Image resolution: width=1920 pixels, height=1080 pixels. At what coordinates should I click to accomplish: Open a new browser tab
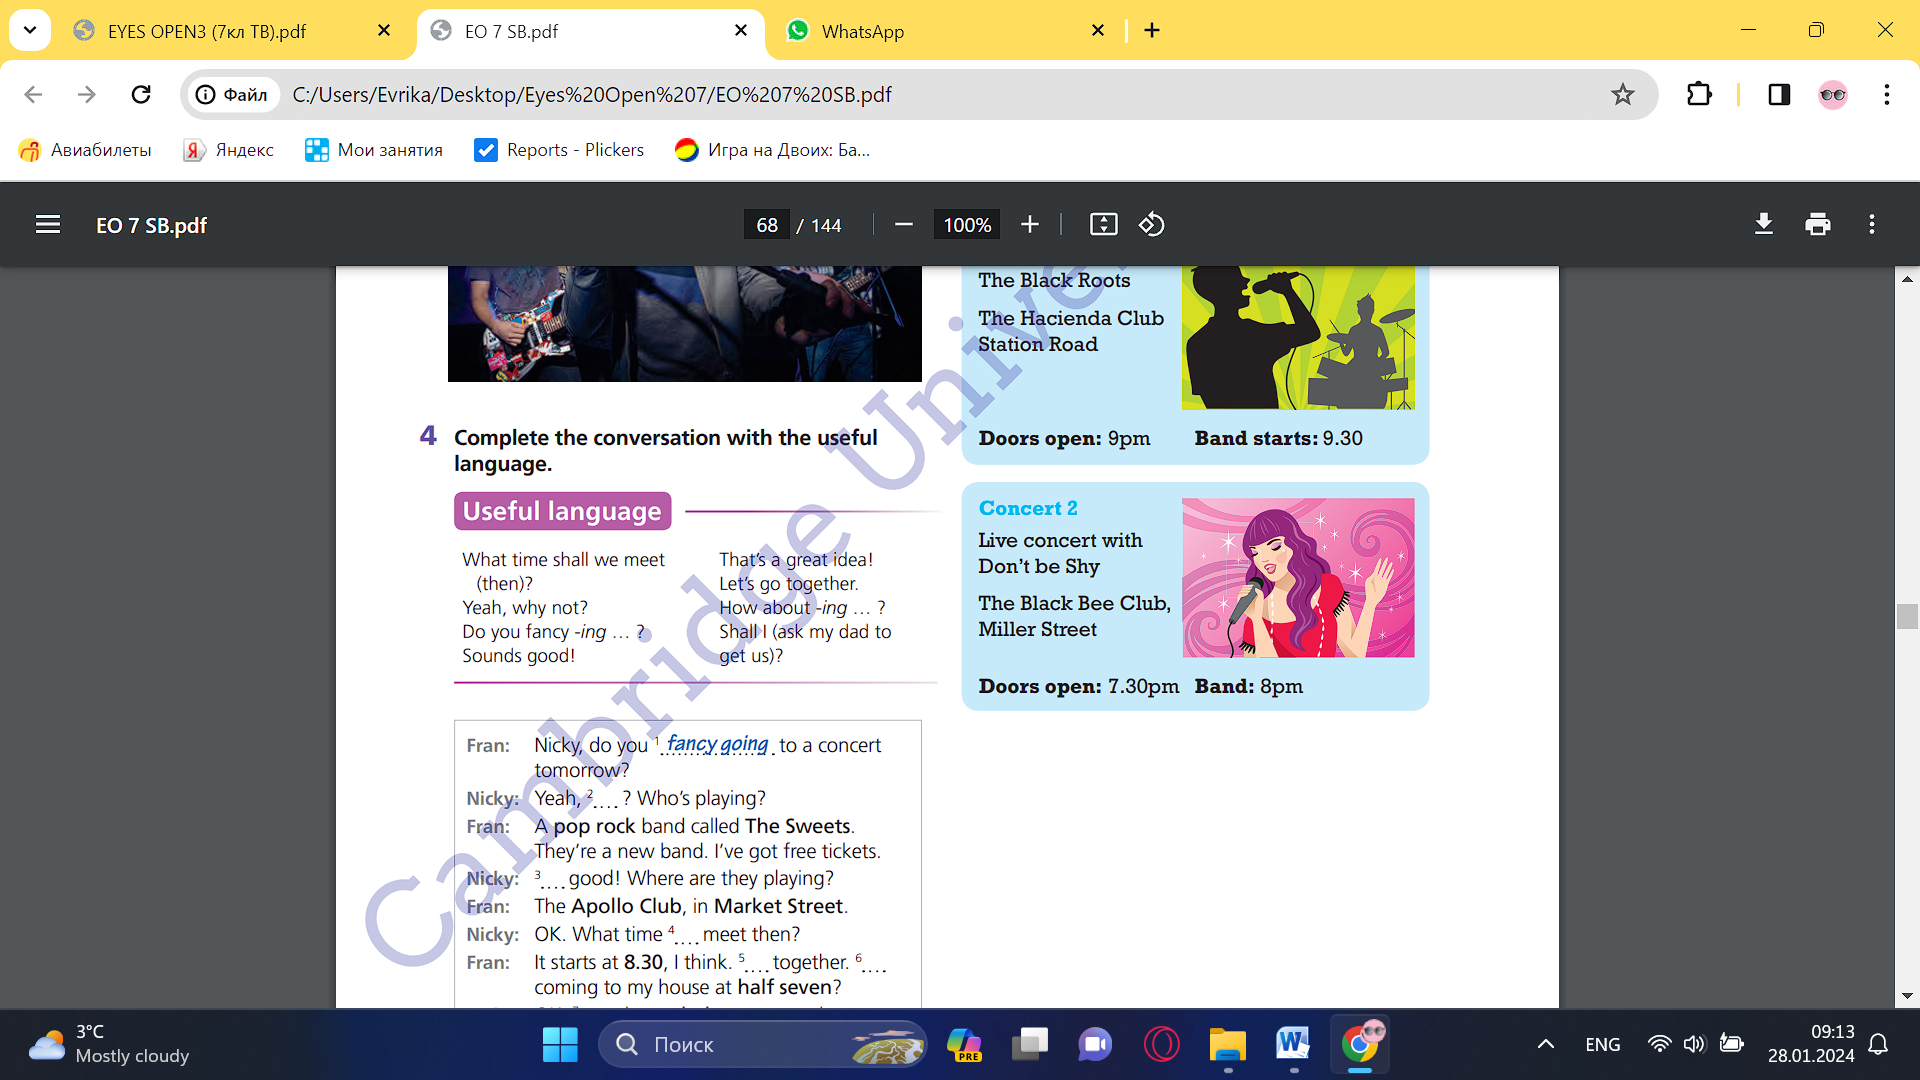[1152, 31]
